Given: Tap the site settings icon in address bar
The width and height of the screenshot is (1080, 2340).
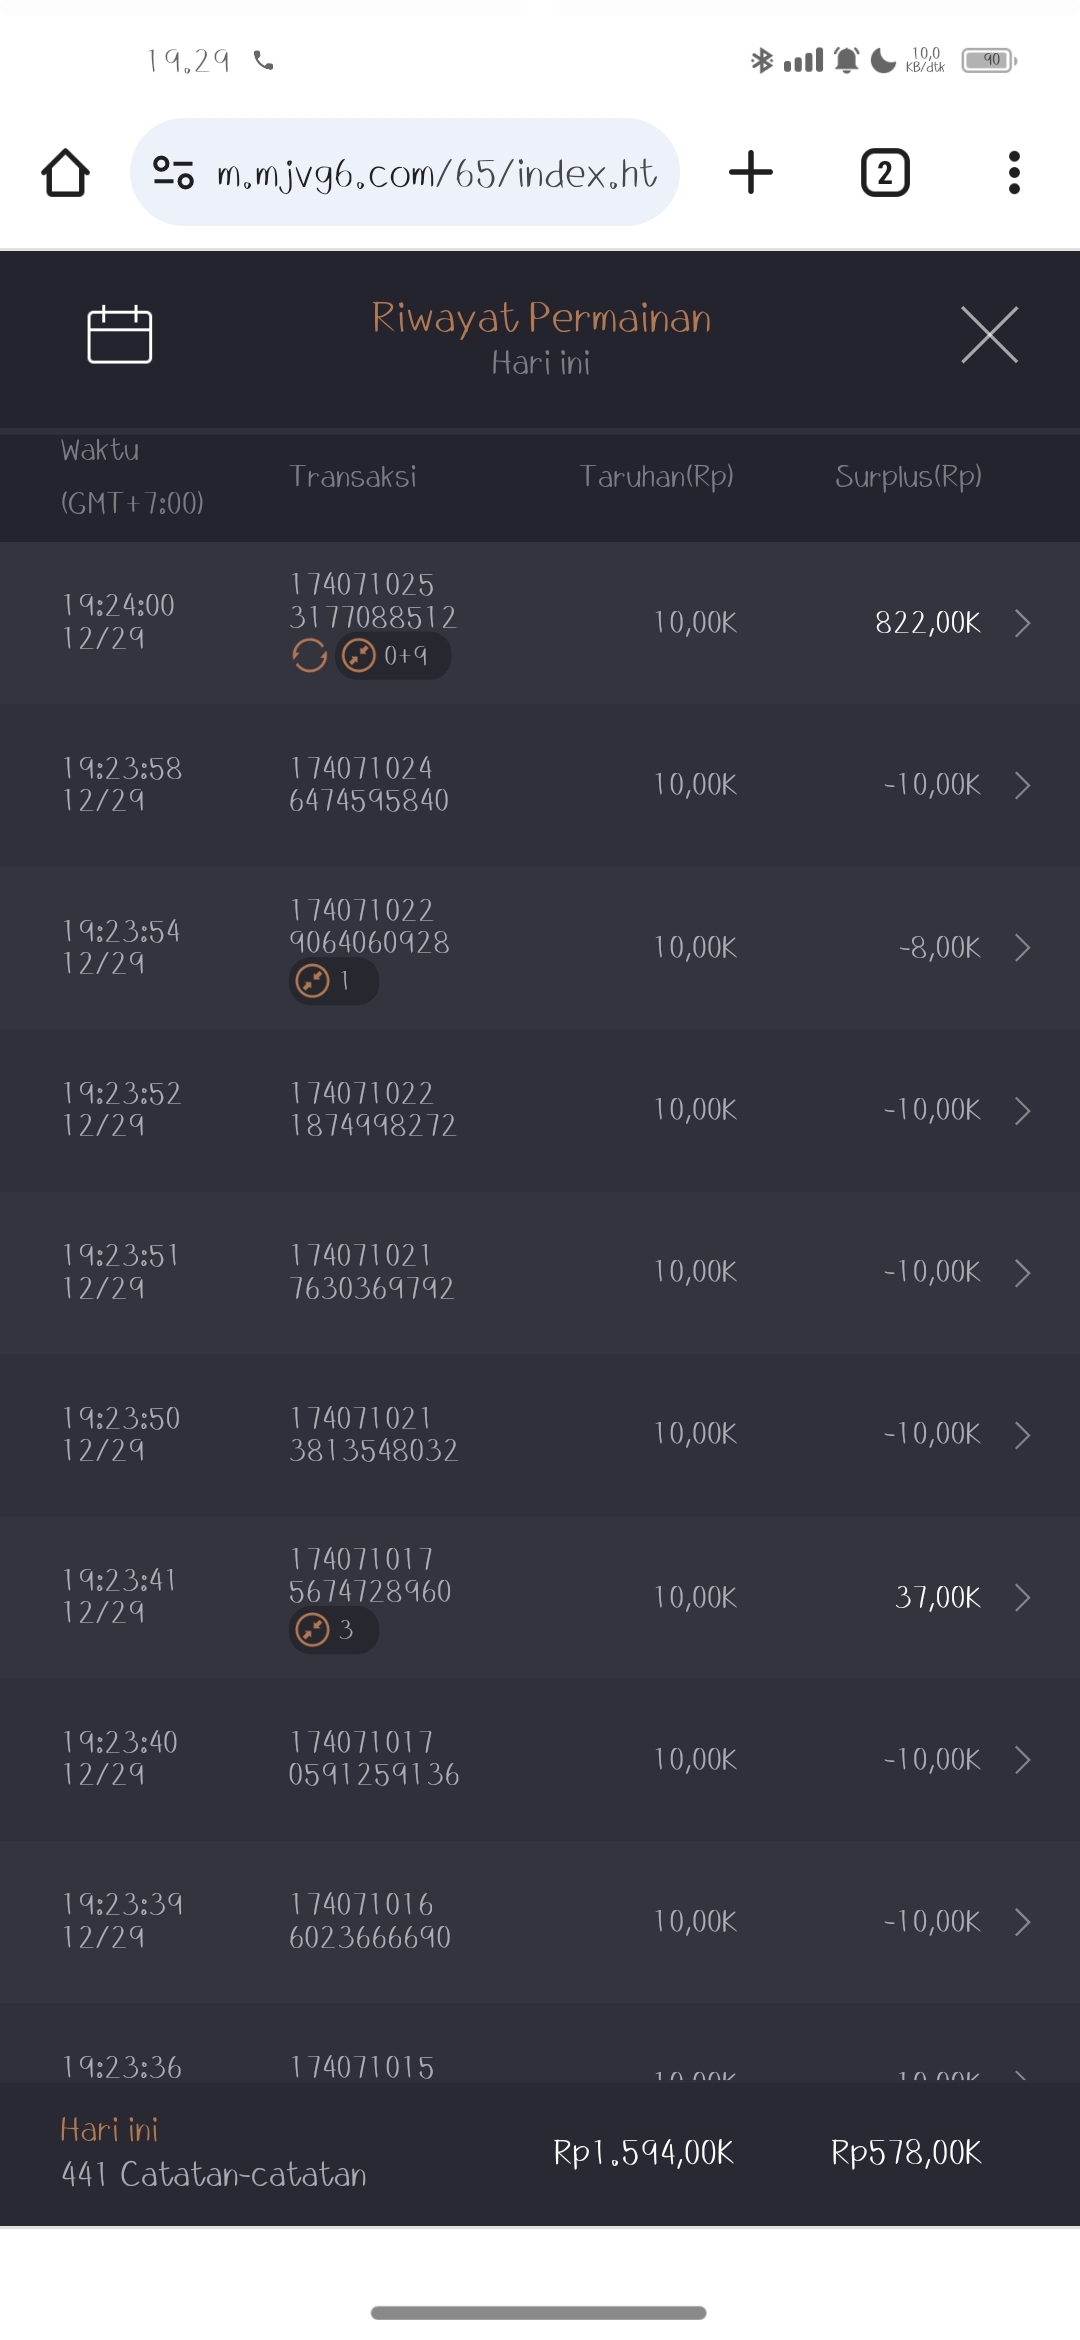Looking at the screenshot, I should coord(173,173).
